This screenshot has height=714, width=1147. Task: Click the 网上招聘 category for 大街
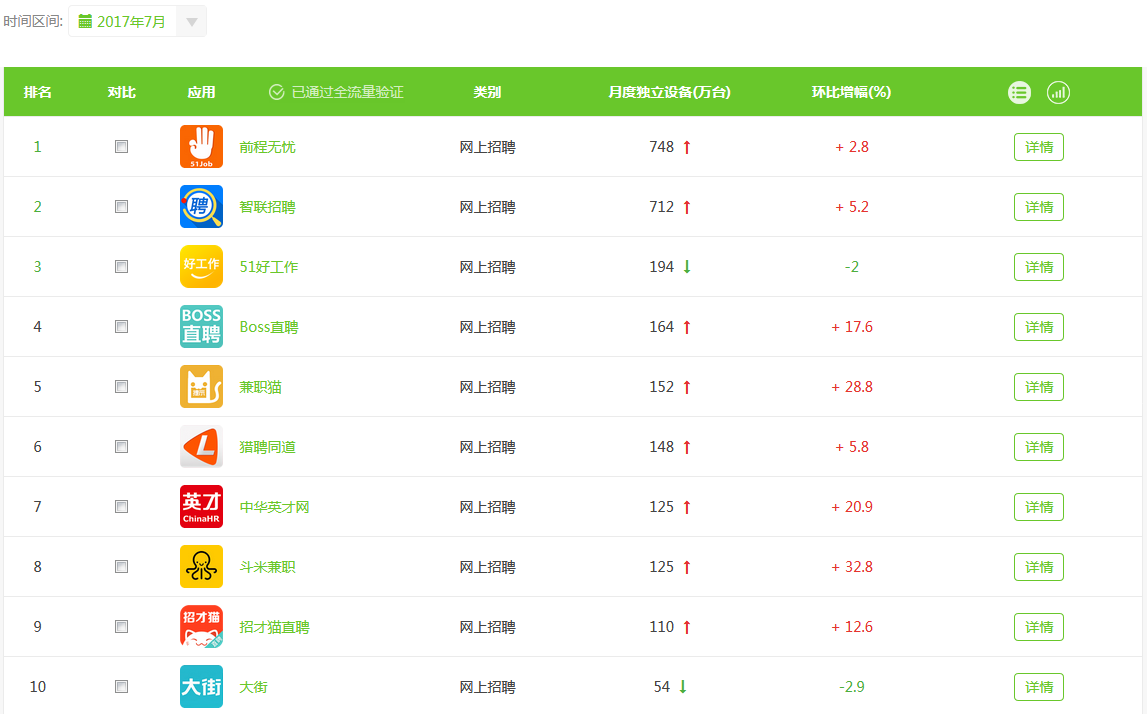(487, 687)
